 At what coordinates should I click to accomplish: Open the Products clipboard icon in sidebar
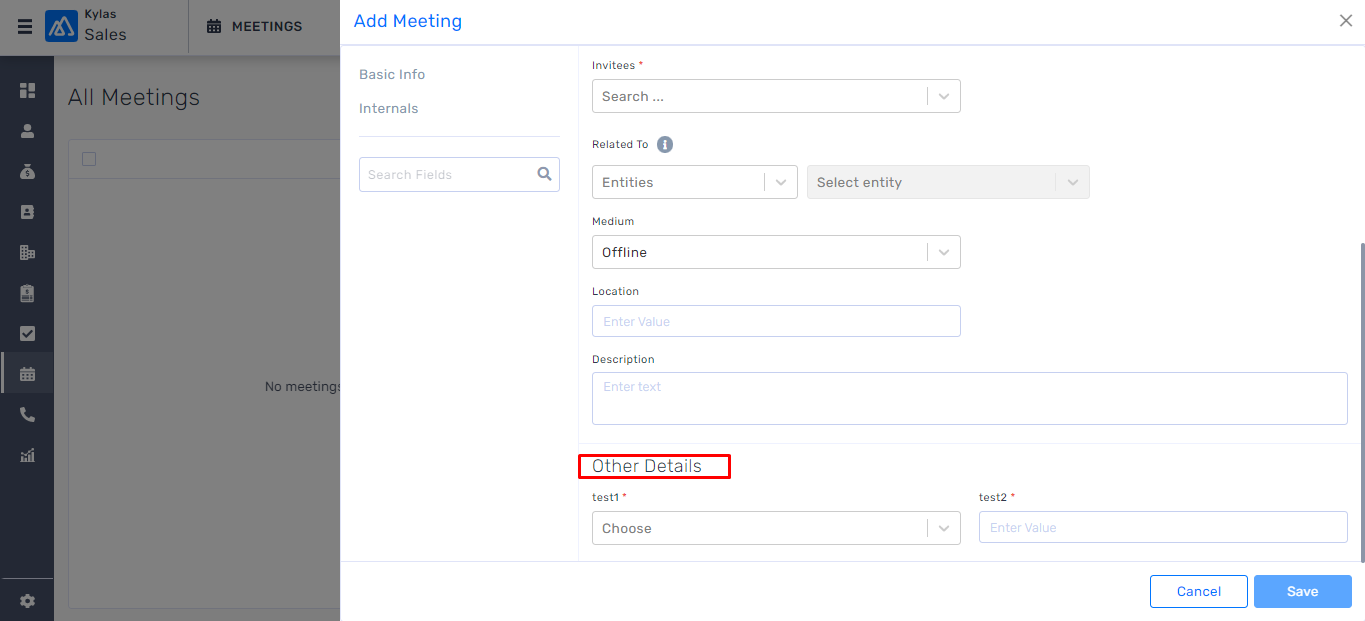click(27, 293)
